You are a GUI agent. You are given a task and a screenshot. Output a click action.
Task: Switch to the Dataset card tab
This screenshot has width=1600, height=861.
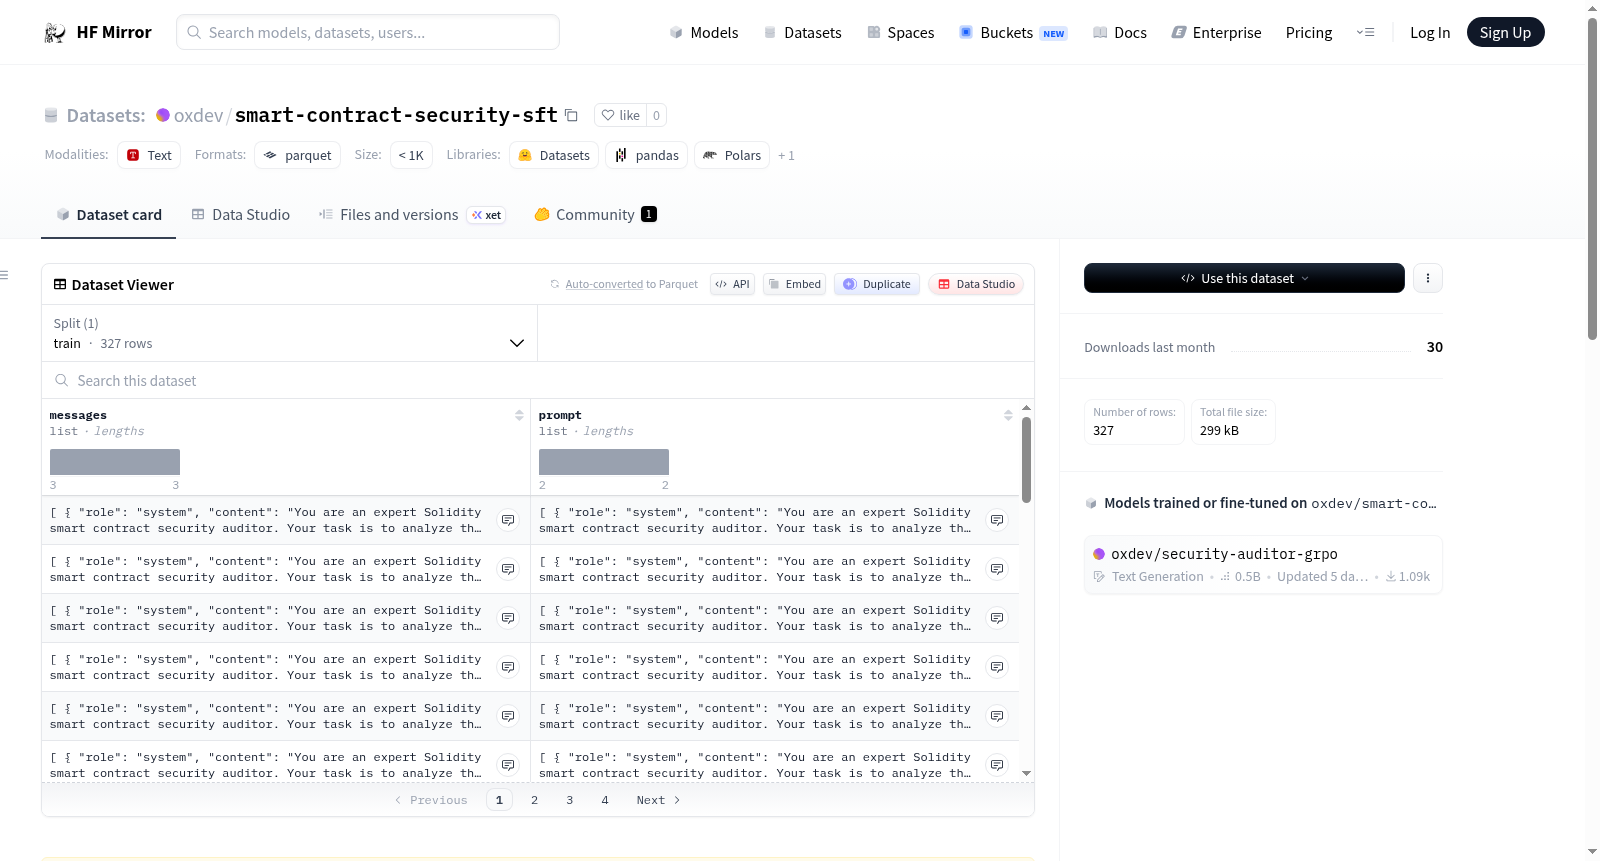tap(109, 215)
